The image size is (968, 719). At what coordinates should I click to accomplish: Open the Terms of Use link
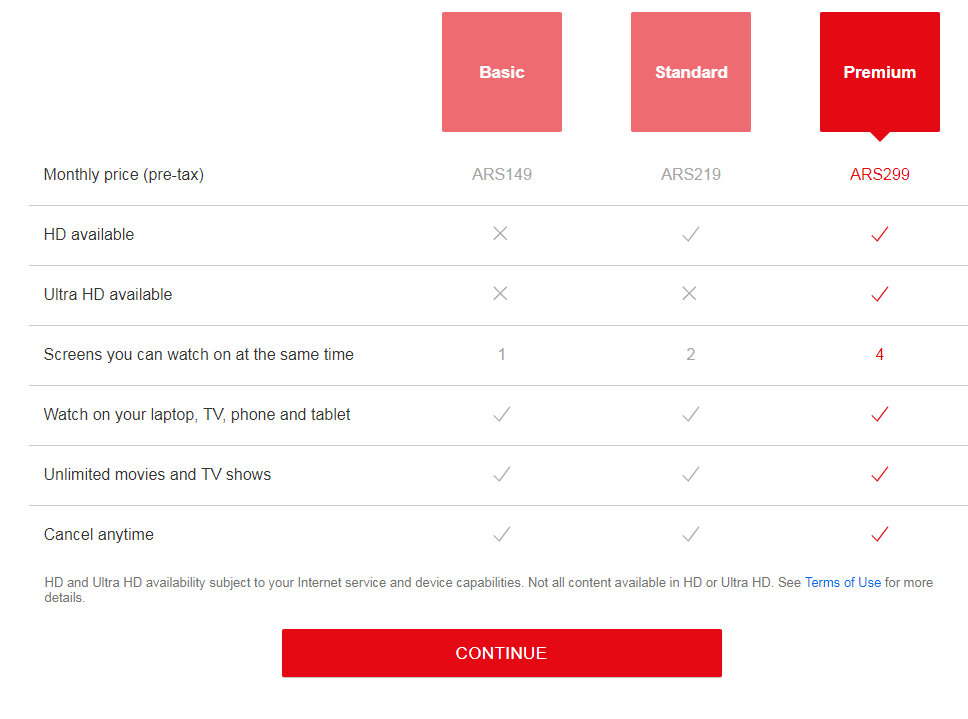pos(843,582)
